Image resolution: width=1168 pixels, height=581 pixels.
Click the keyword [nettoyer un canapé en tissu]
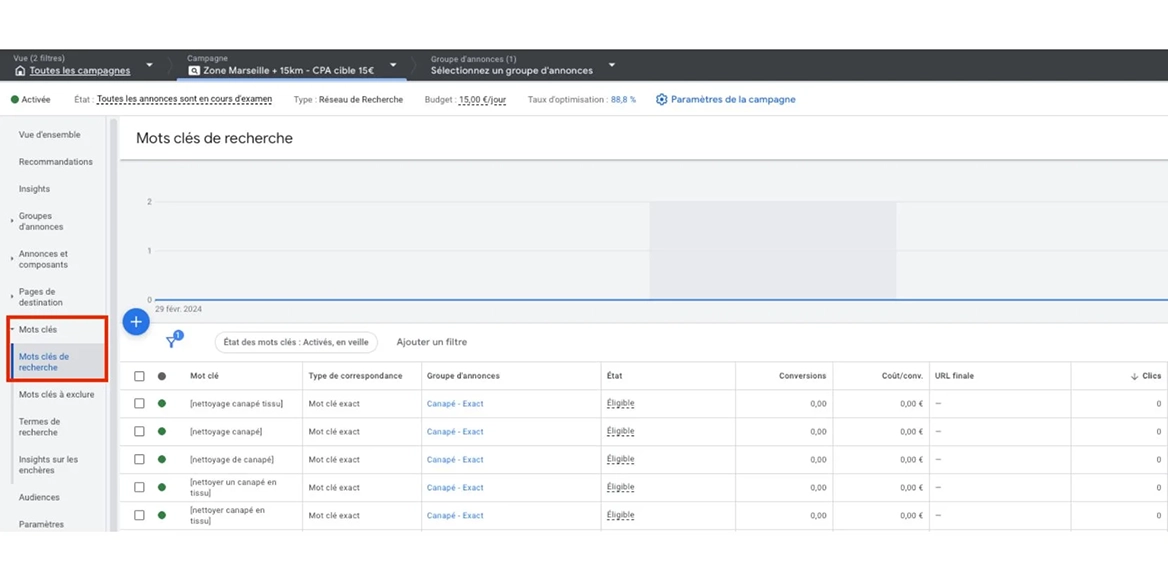coord(233,487)
